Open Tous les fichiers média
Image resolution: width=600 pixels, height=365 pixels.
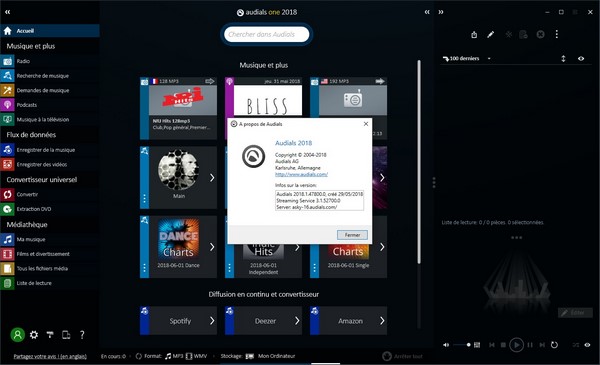click(50, 269)
